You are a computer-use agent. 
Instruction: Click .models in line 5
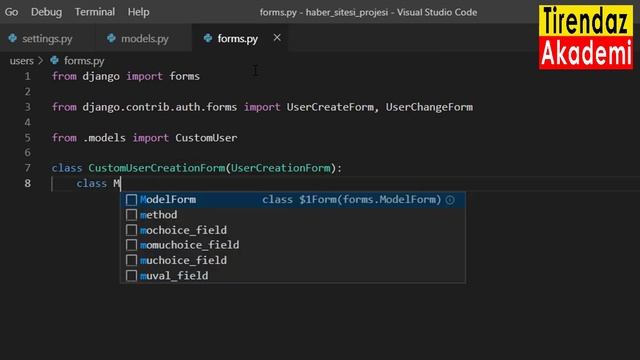click(104, 138)
